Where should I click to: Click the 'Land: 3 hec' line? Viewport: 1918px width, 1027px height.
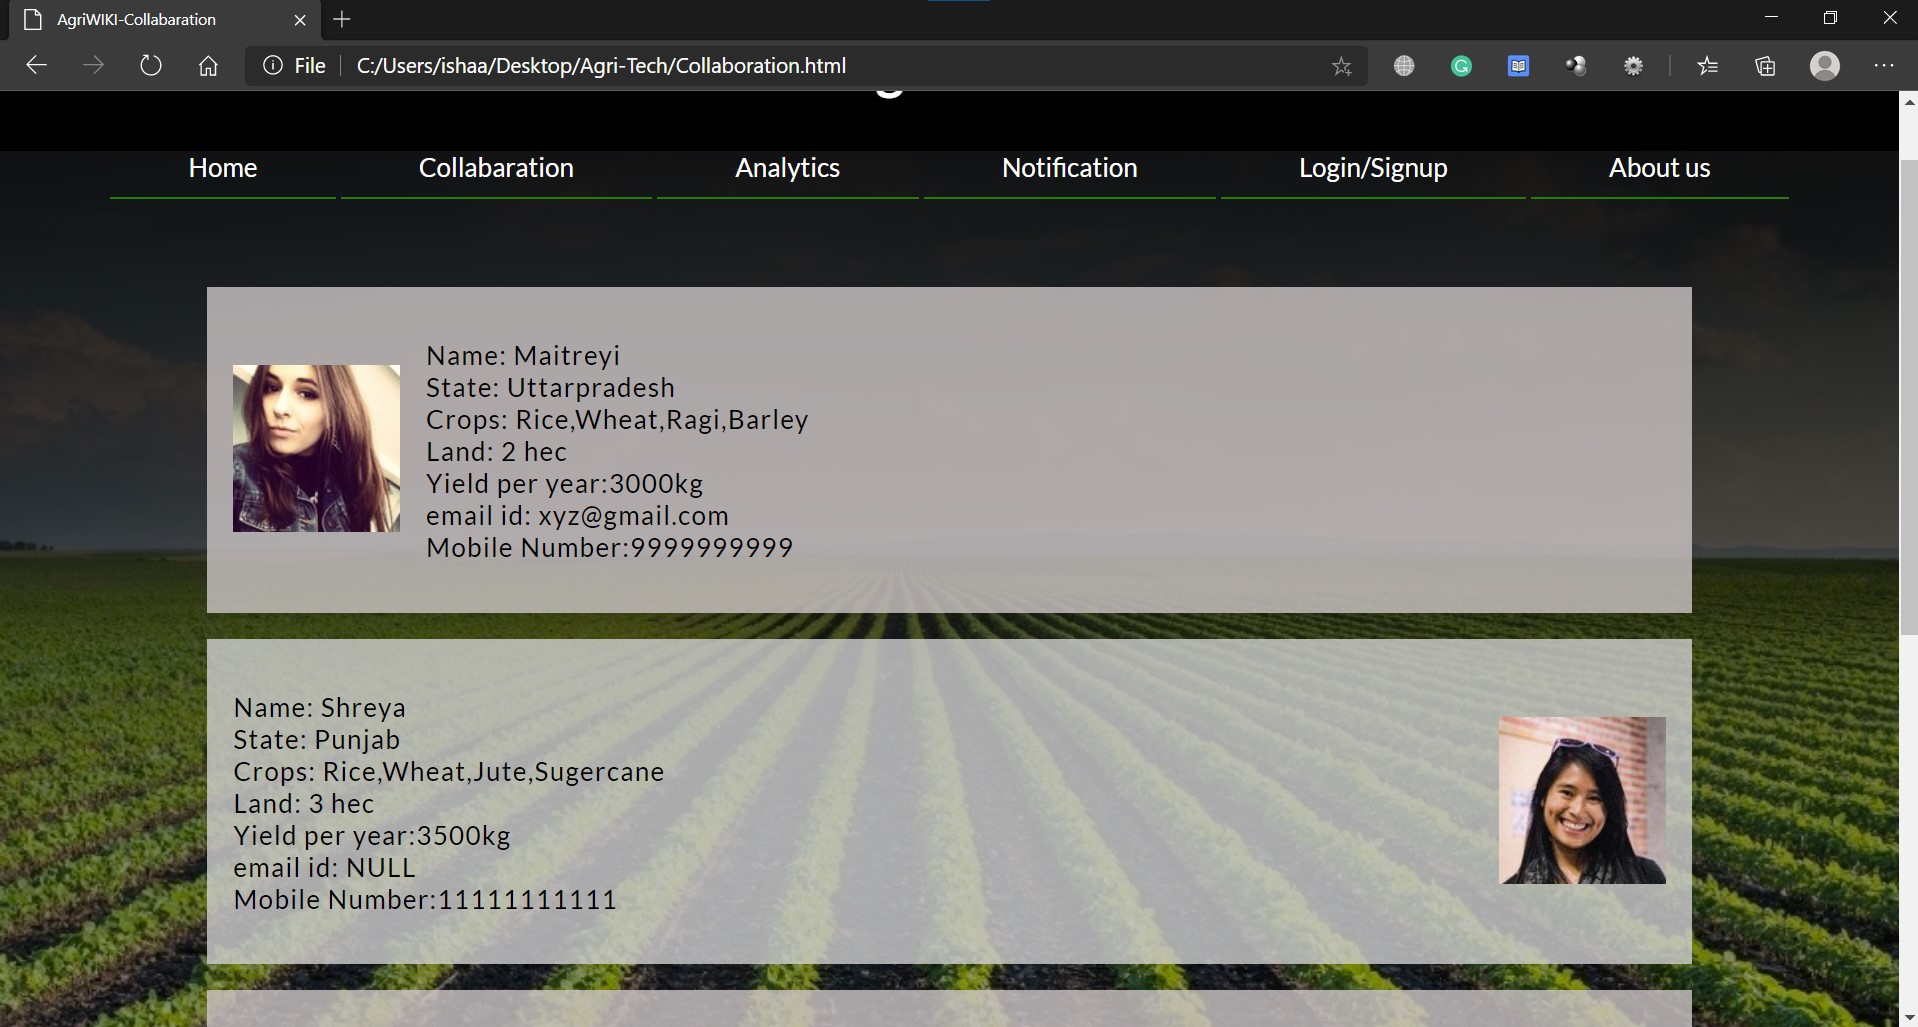(304, 804)
